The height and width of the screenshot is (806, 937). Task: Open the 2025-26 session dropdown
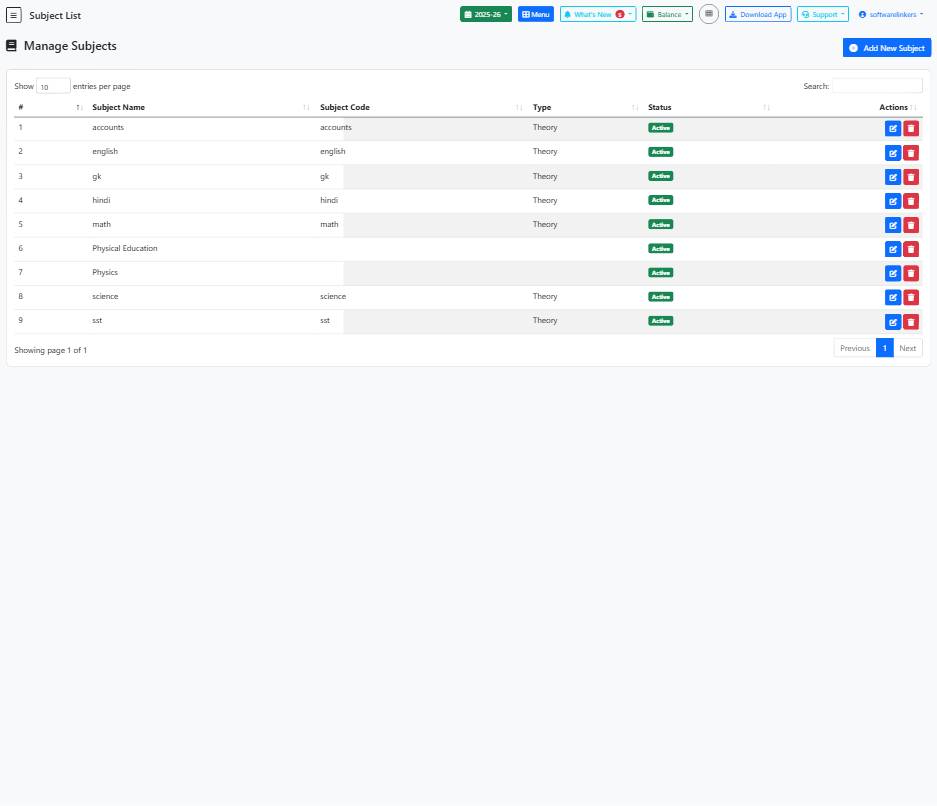pos(486,14)
